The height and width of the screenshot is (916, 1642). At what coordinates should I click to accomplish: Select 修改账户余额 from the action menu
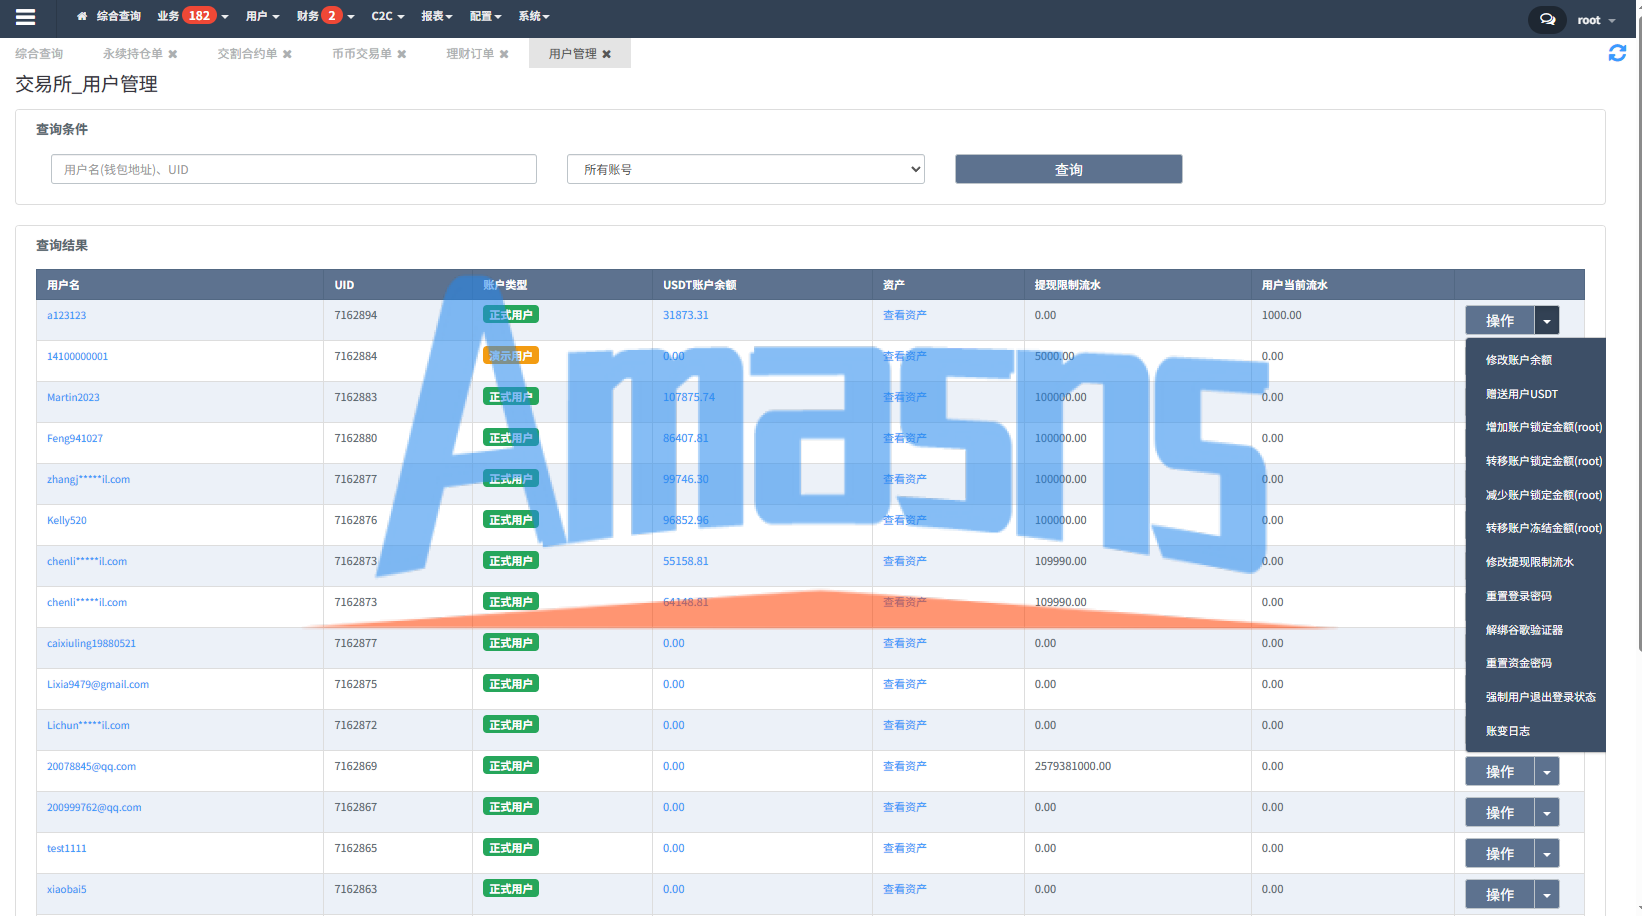point(1519,360)
